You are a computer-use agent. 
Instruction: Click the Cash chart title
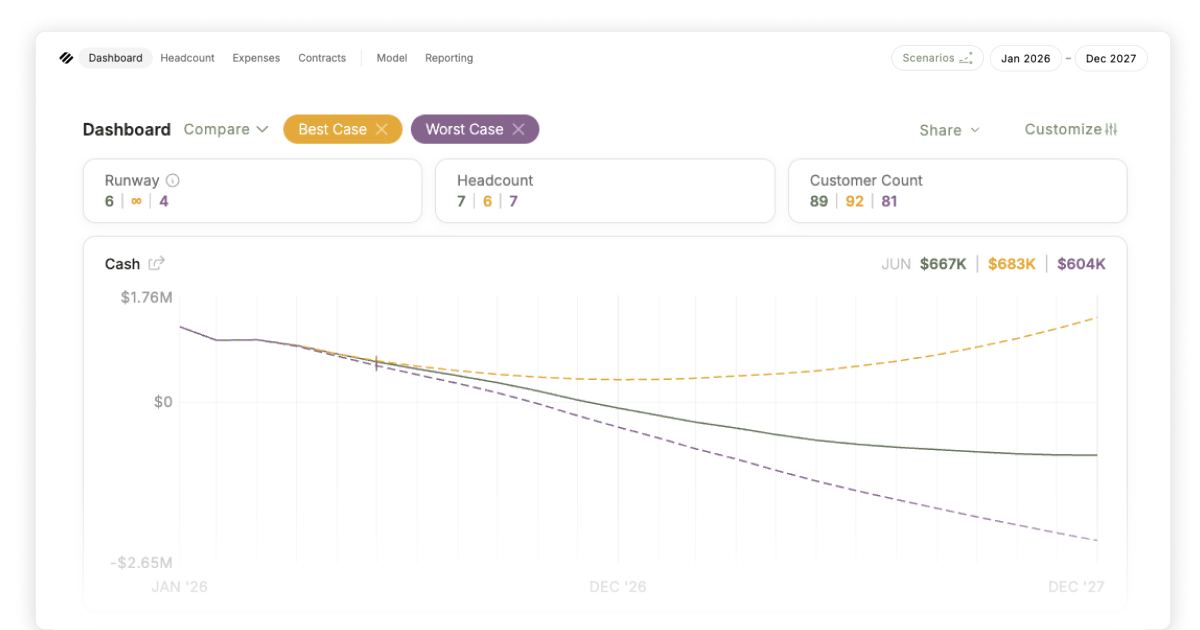tap(122, 264)
